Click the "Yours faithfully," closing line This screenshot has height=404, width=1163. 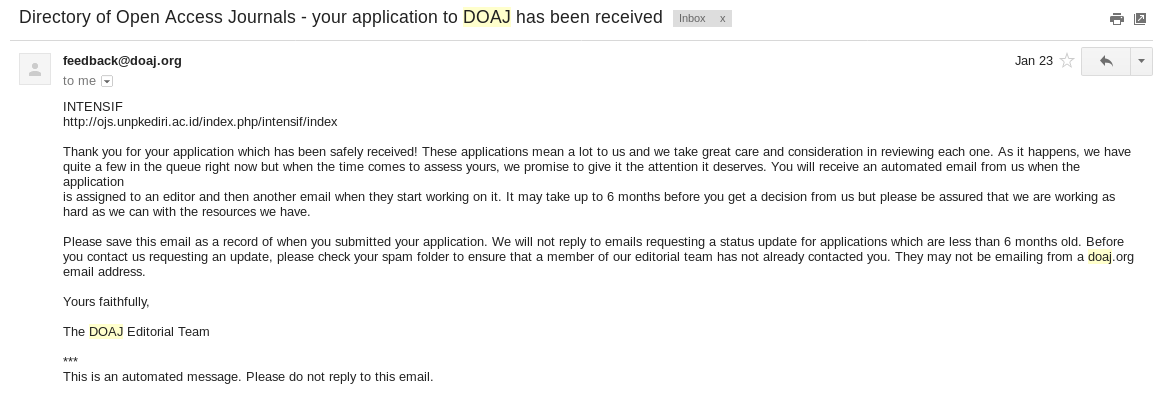pos(106,302)
